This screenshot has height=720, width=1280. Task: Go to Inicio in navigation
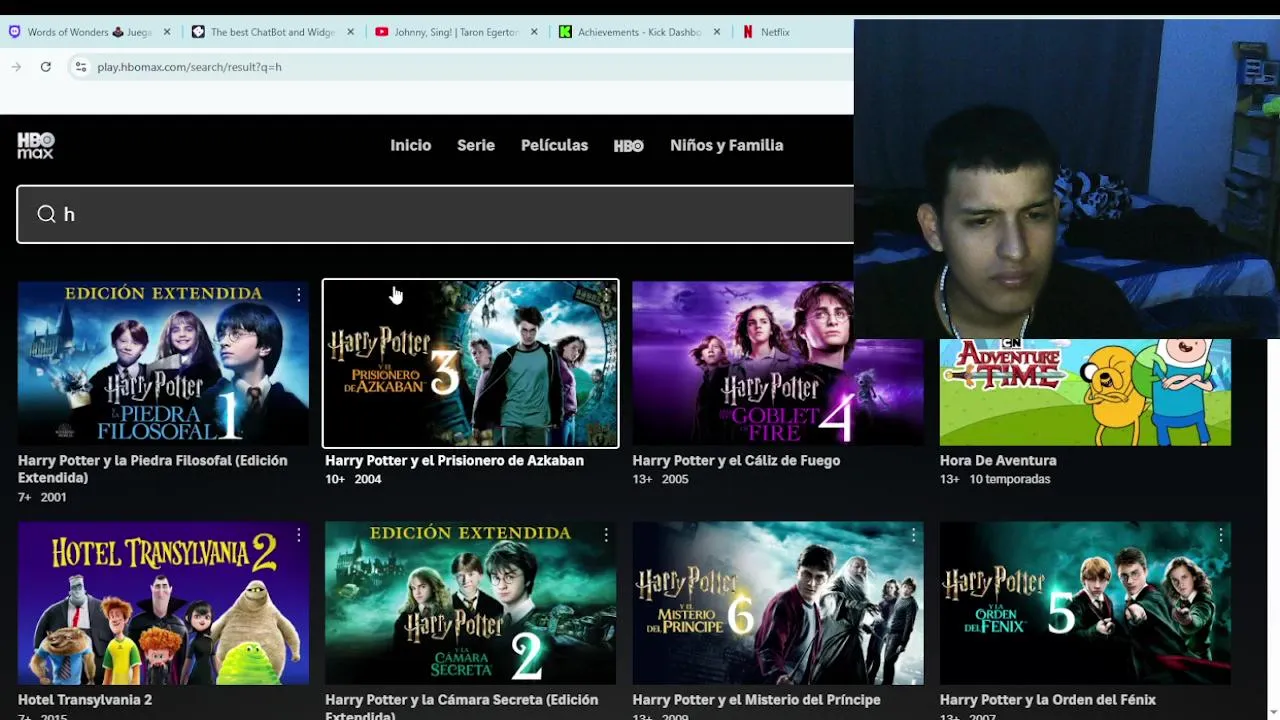tap(410, 145)
